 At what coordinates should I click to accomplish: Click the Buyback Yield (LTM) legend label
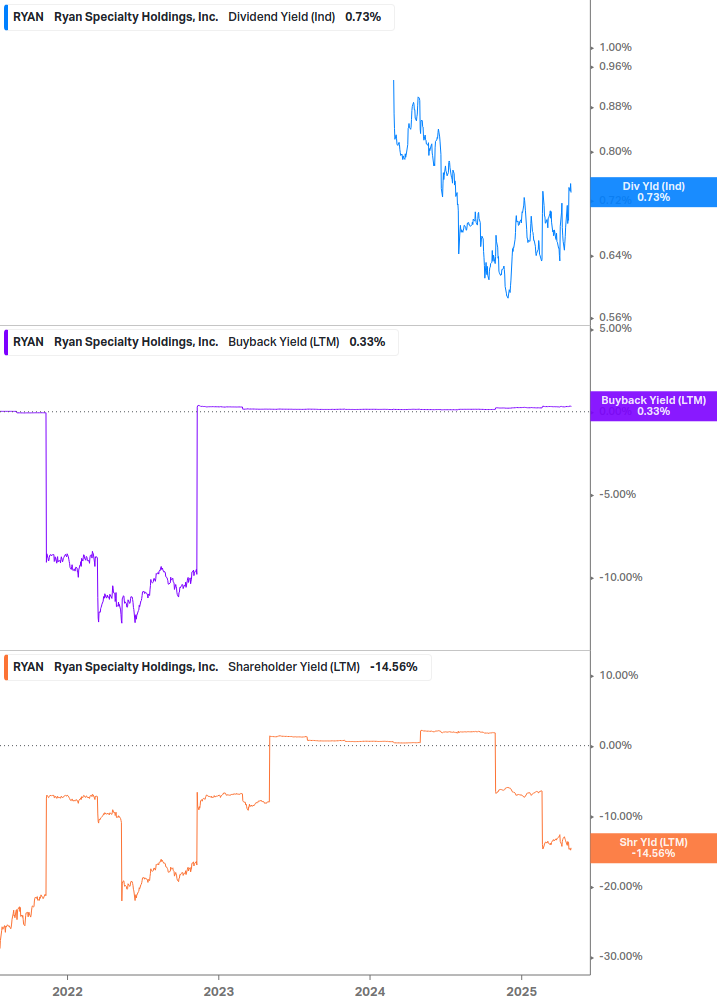coord(284,342)
